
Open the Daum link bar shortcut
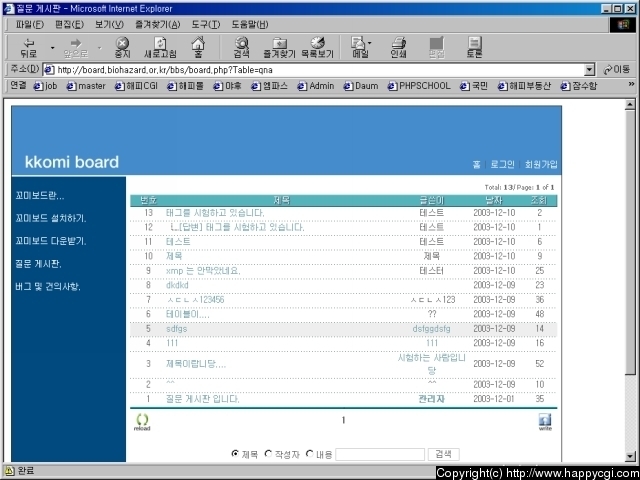coord(361,86)
